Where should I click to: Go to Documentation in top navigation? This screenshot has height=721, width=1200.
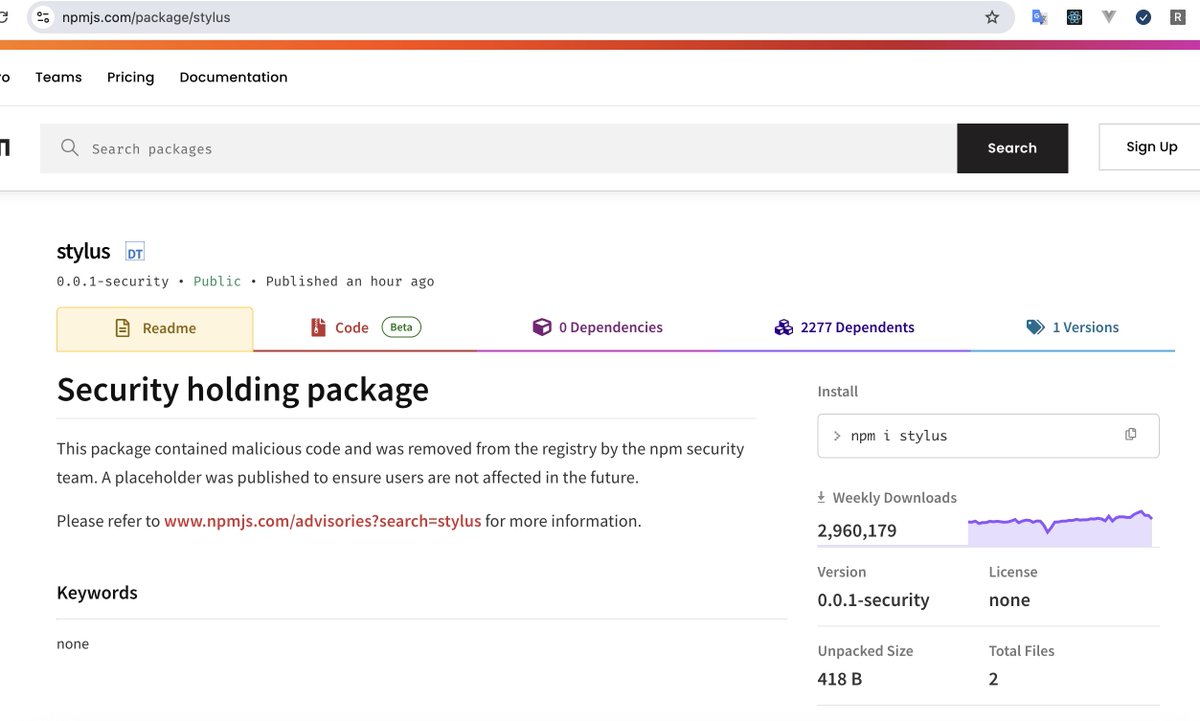click(233, 77)
